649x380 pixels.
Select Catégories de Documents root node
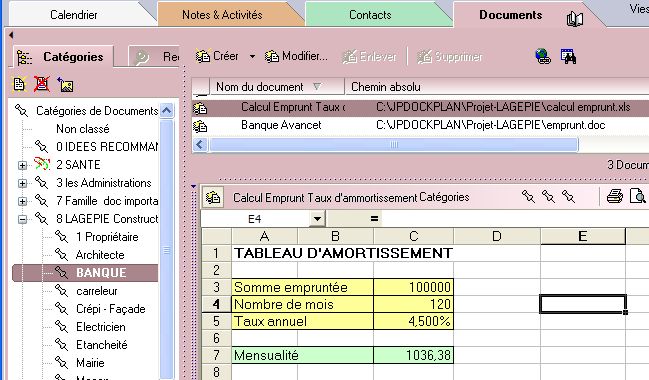click(x=97, y=111)
